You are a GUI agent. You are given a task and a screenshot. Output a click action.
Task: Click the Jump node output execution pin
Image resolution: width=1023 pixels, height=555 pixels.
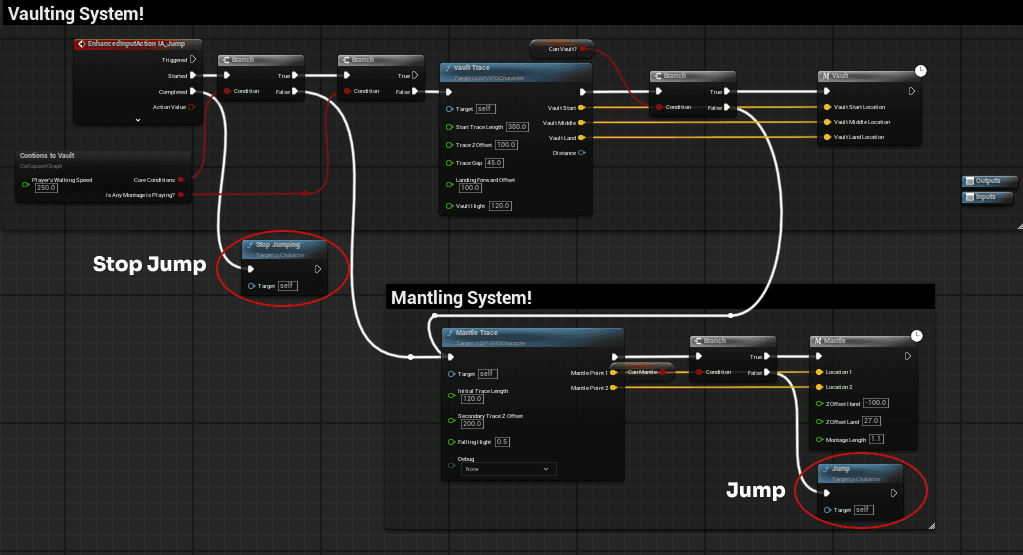coord(894,492)
